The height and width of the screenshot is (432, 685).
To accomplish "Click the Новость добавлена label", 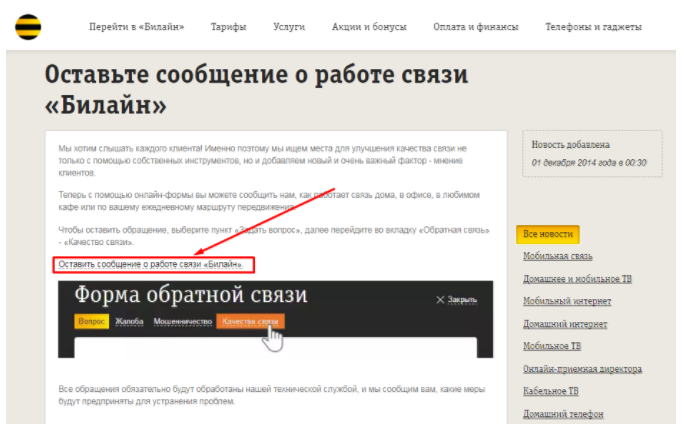I will coord(571,145).
